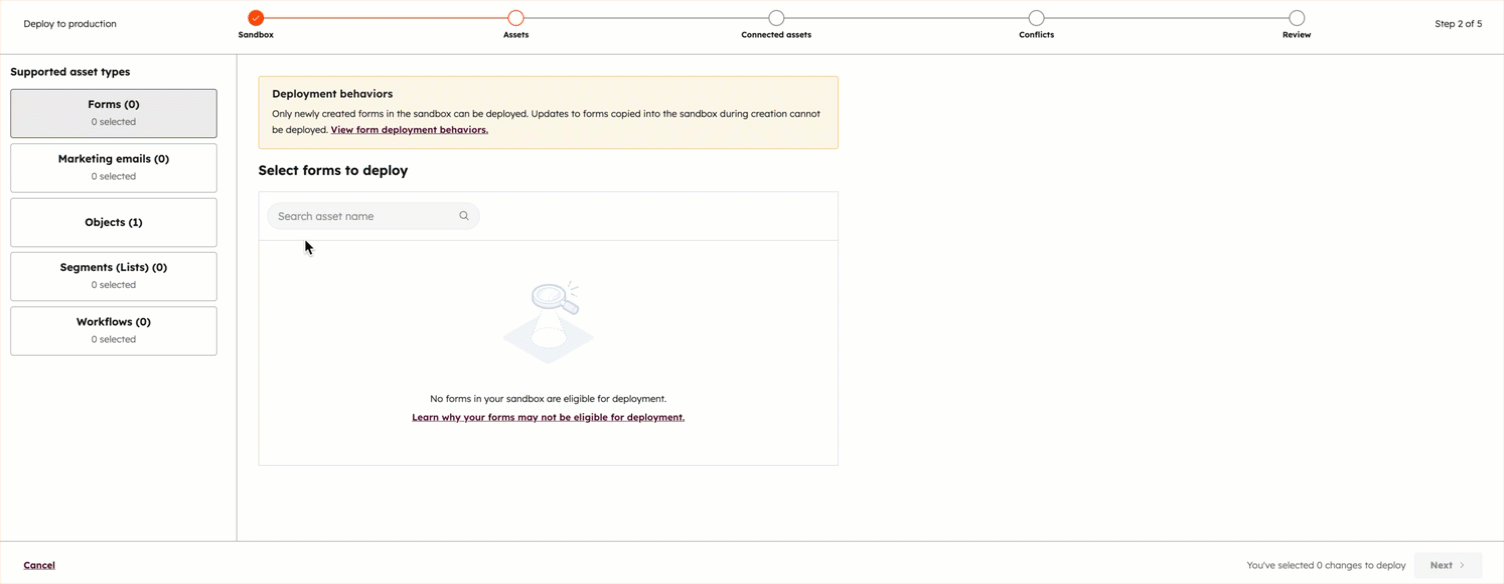Click the Cancel link

click(x=39, y=565)
